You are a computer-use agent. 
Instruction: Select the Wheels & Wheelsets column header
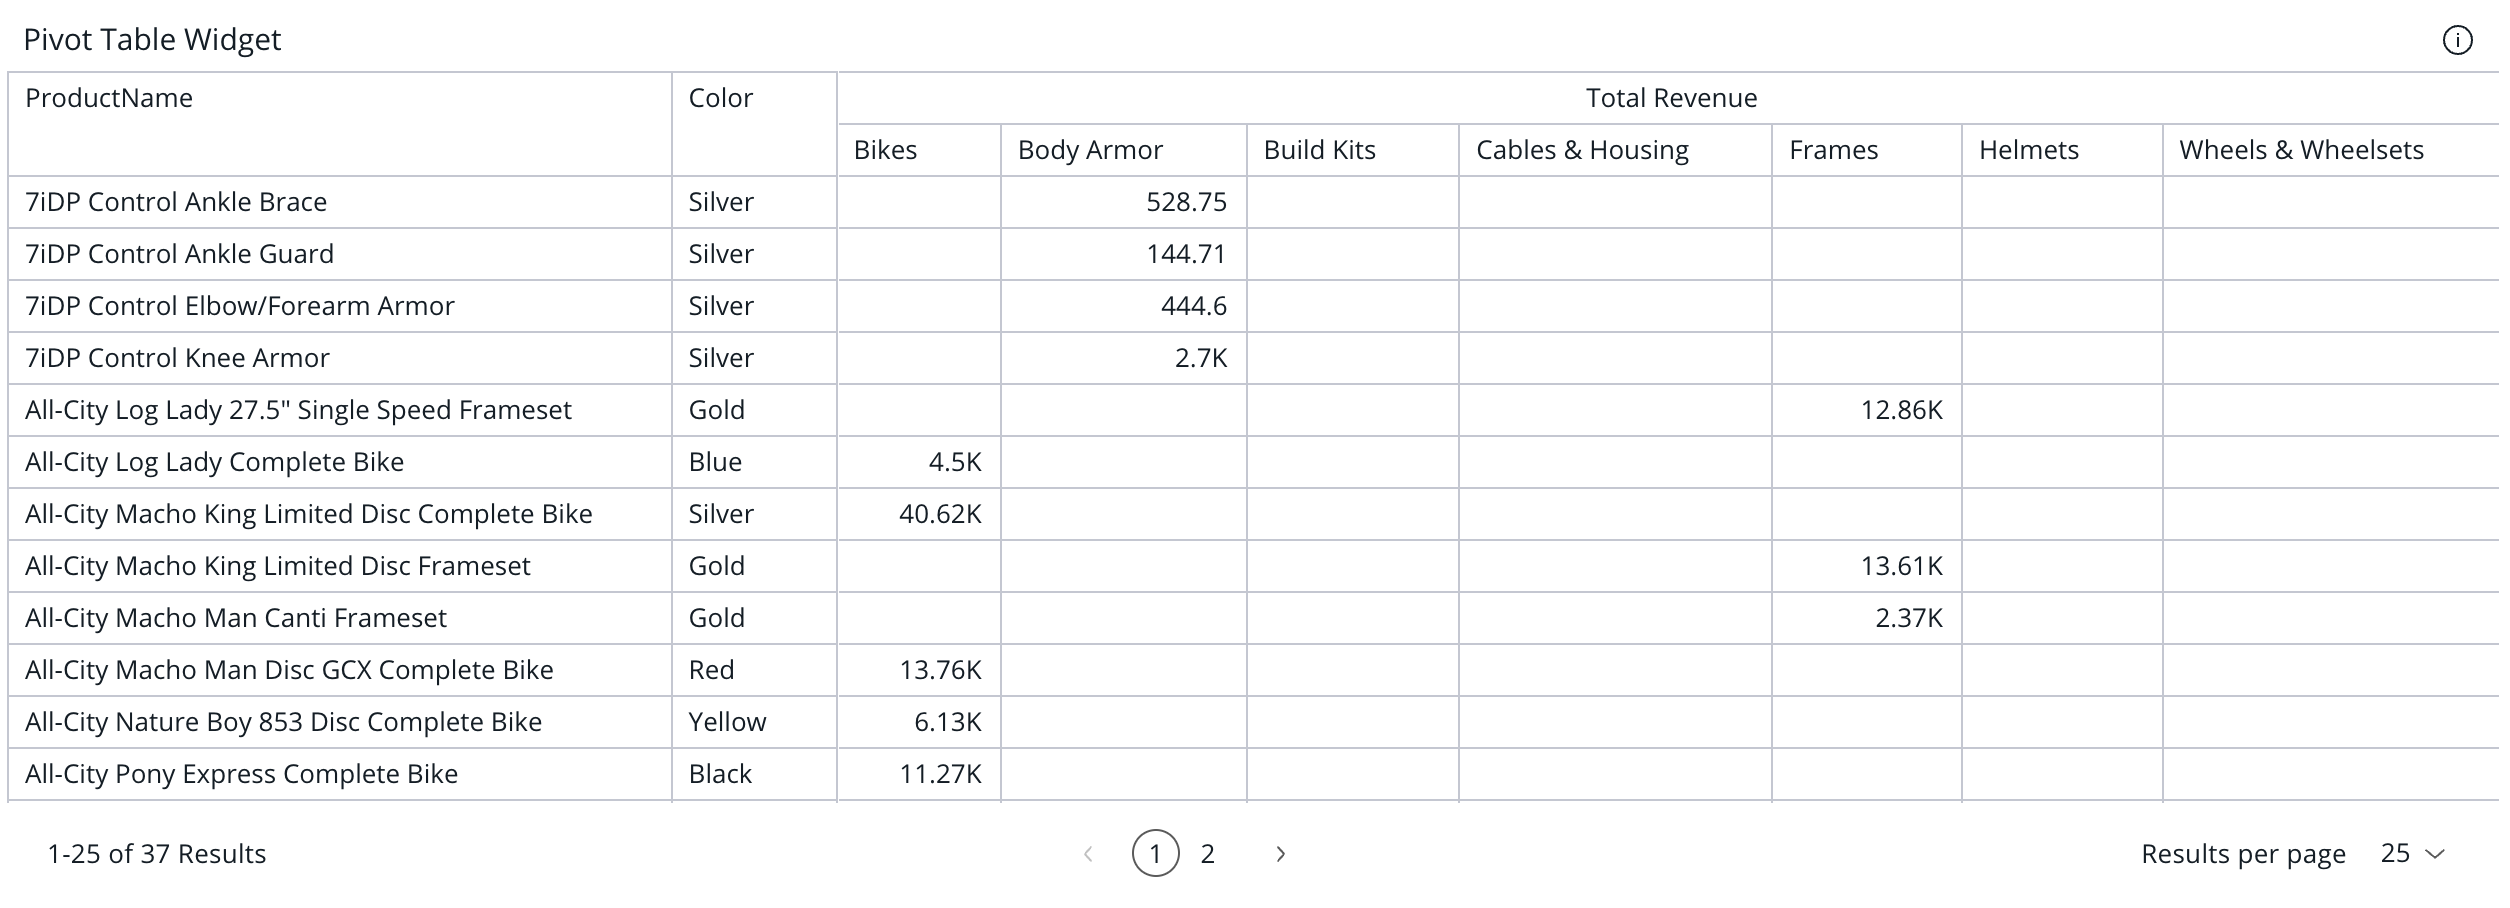pos(2301,150)
